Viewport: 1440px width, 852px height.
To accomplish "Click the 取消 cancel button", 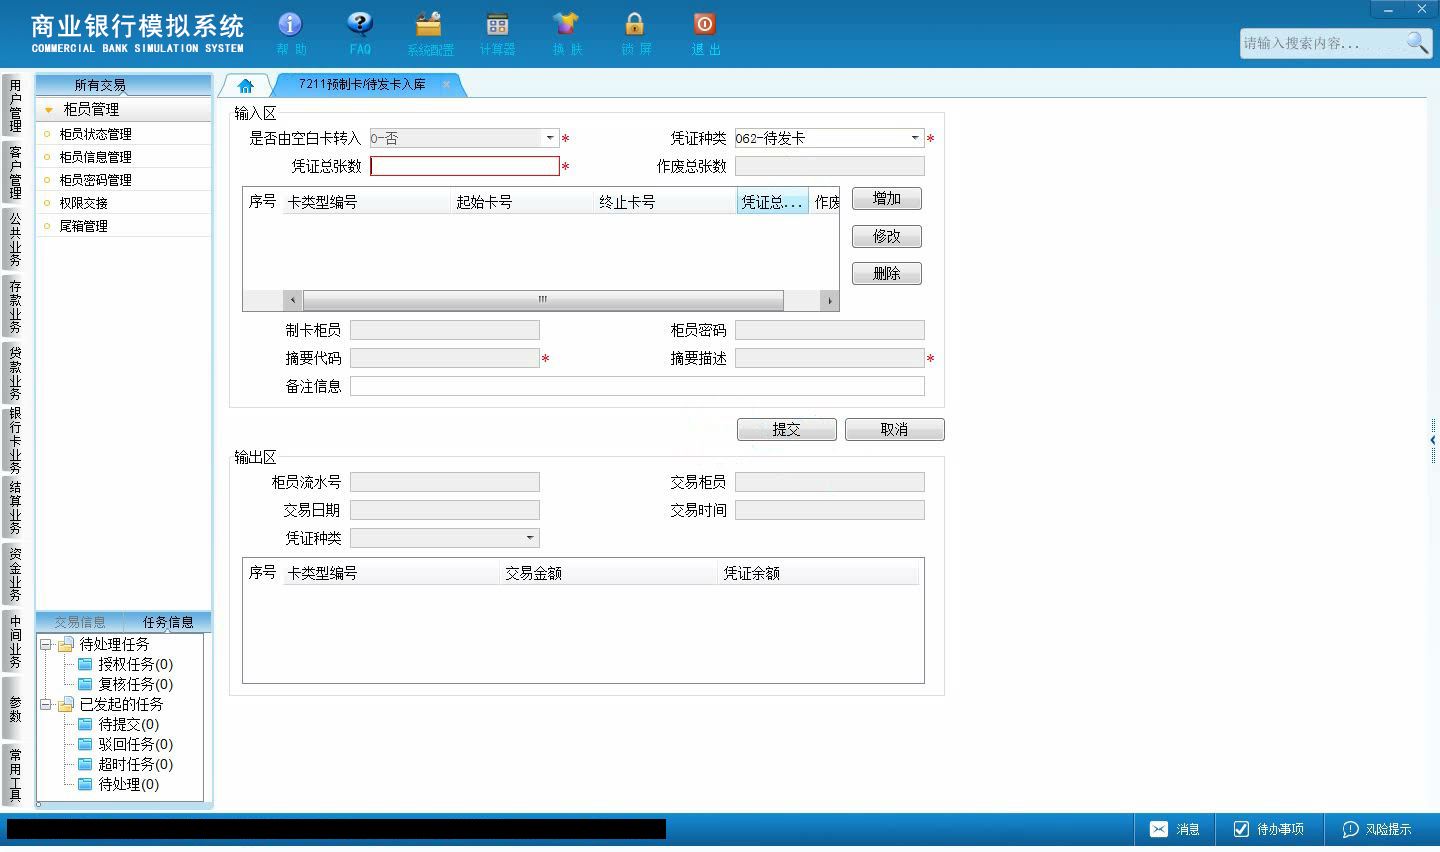I will tap(895, 429).
